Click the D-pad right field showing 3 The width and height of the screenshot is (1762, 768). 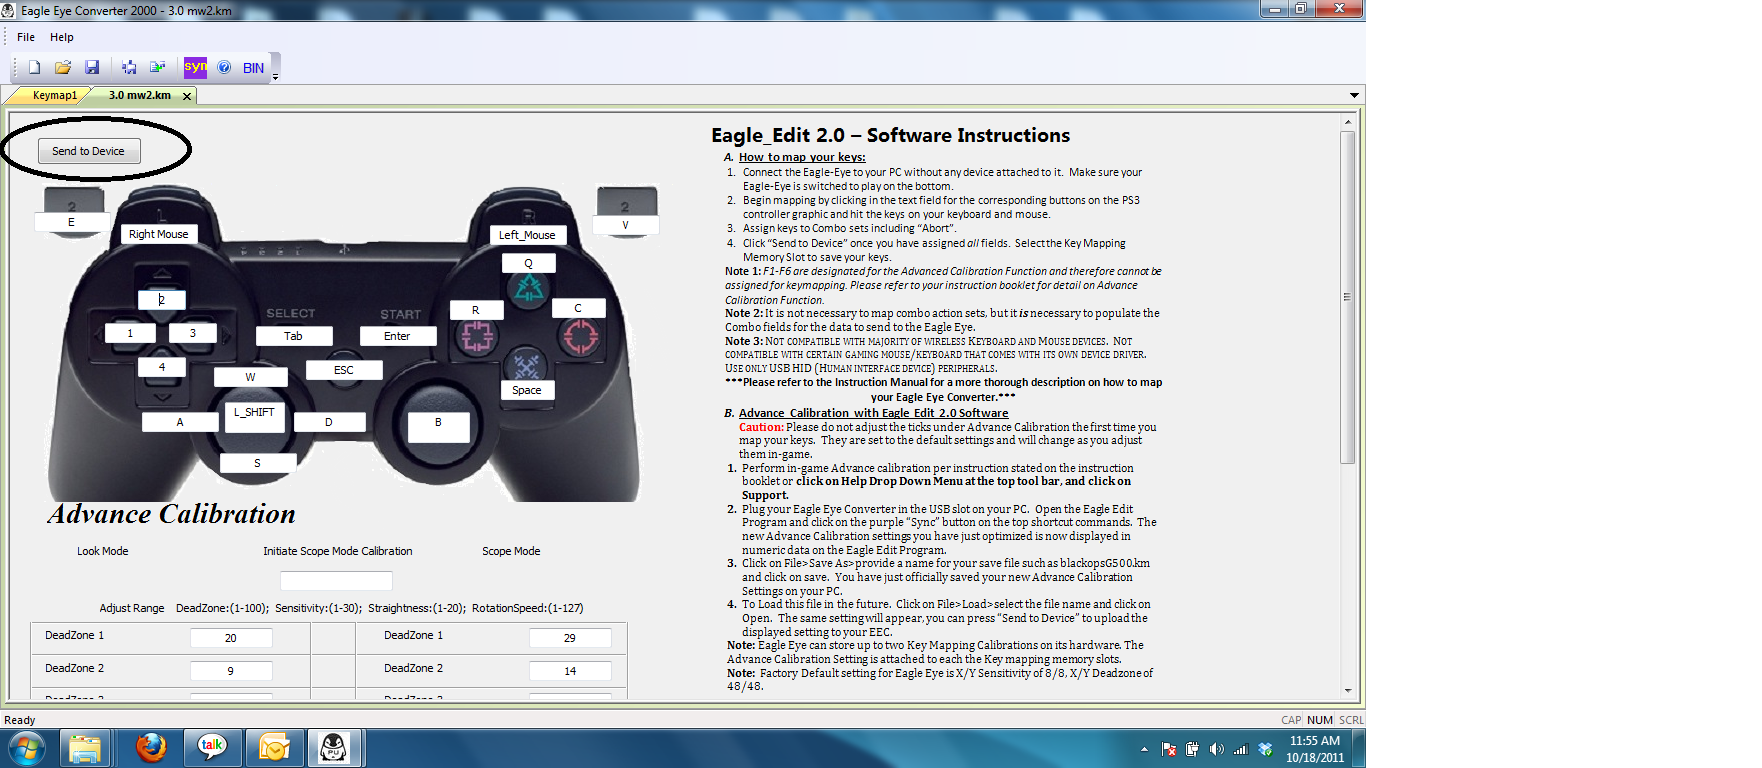[193, 333]
